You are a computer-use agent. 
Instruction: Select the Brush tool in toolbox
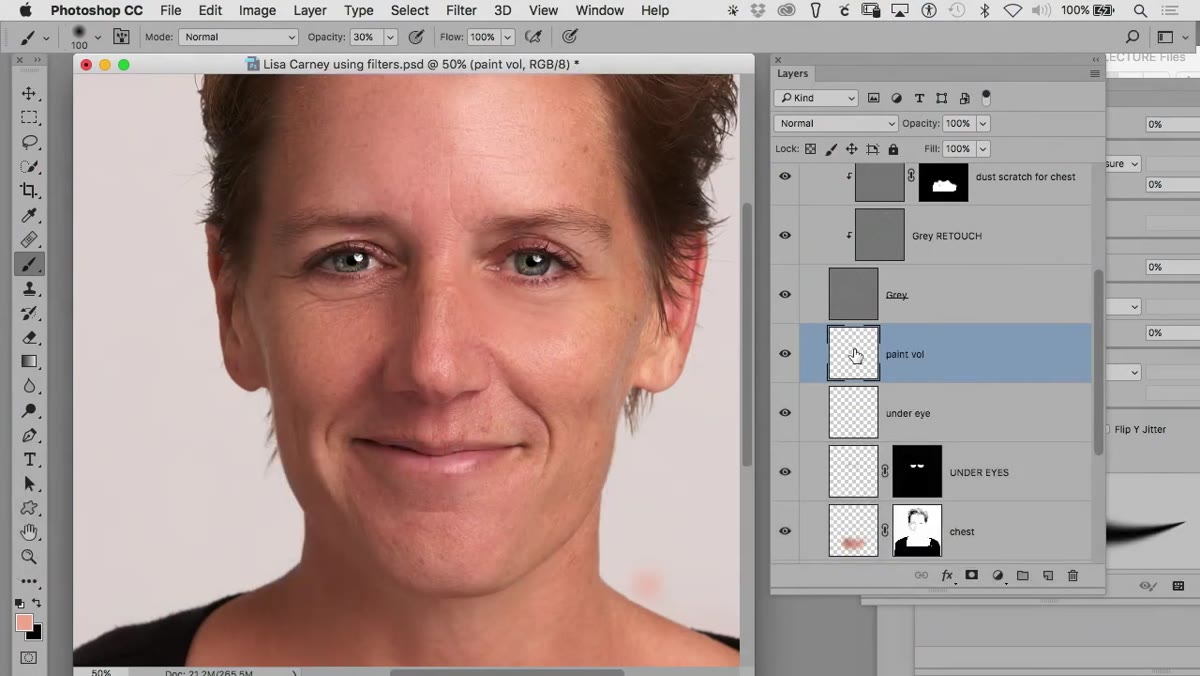(29, 265)
